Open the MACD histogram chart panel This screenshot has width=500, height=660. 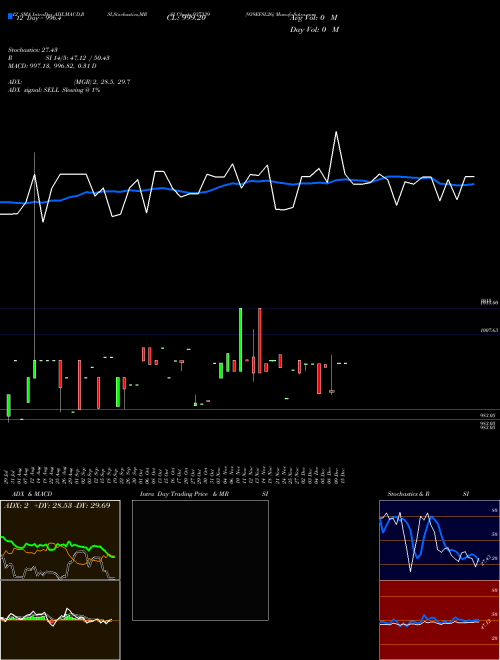[60, 620]
